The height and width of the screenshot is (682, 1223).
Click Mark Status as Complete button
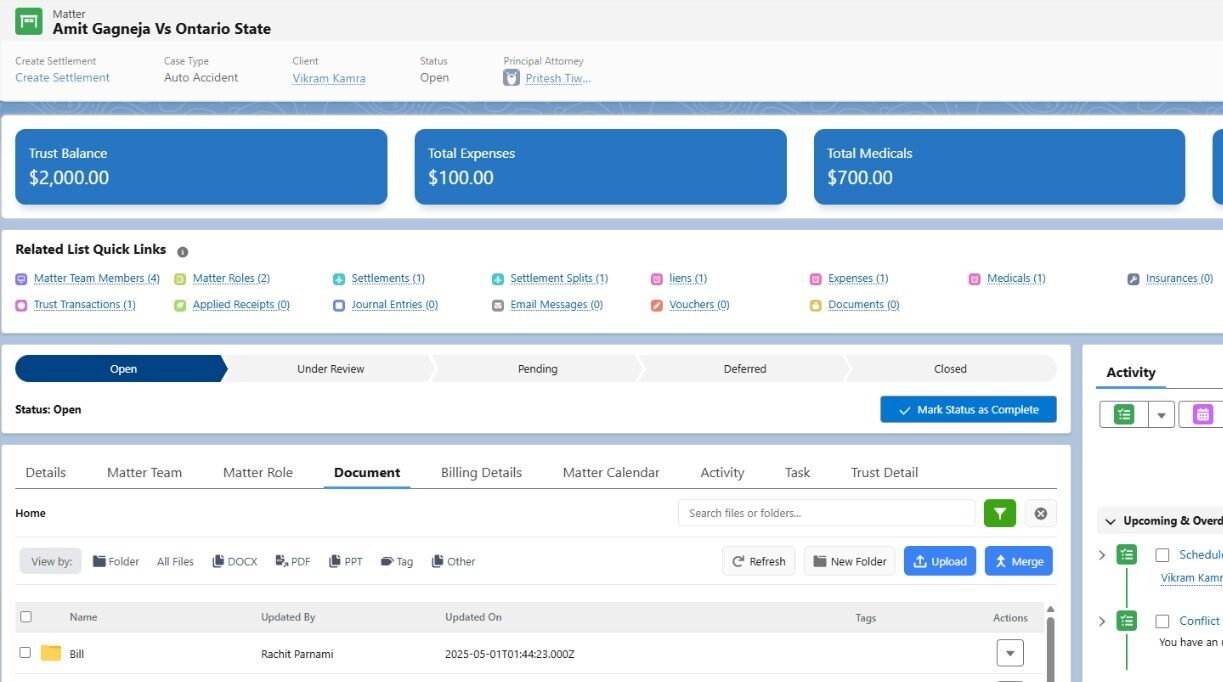pos(968,410)
